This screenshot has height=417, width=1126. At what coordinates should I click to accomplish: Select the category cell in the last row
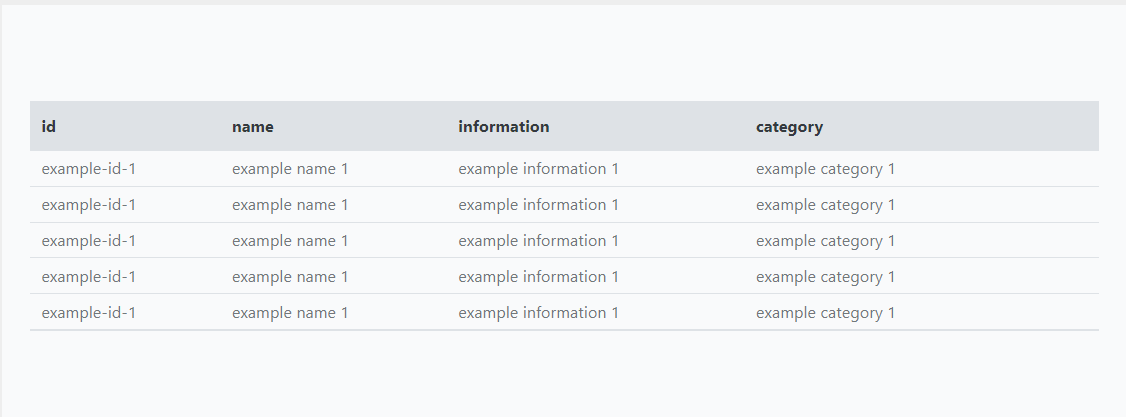[826, 313]
